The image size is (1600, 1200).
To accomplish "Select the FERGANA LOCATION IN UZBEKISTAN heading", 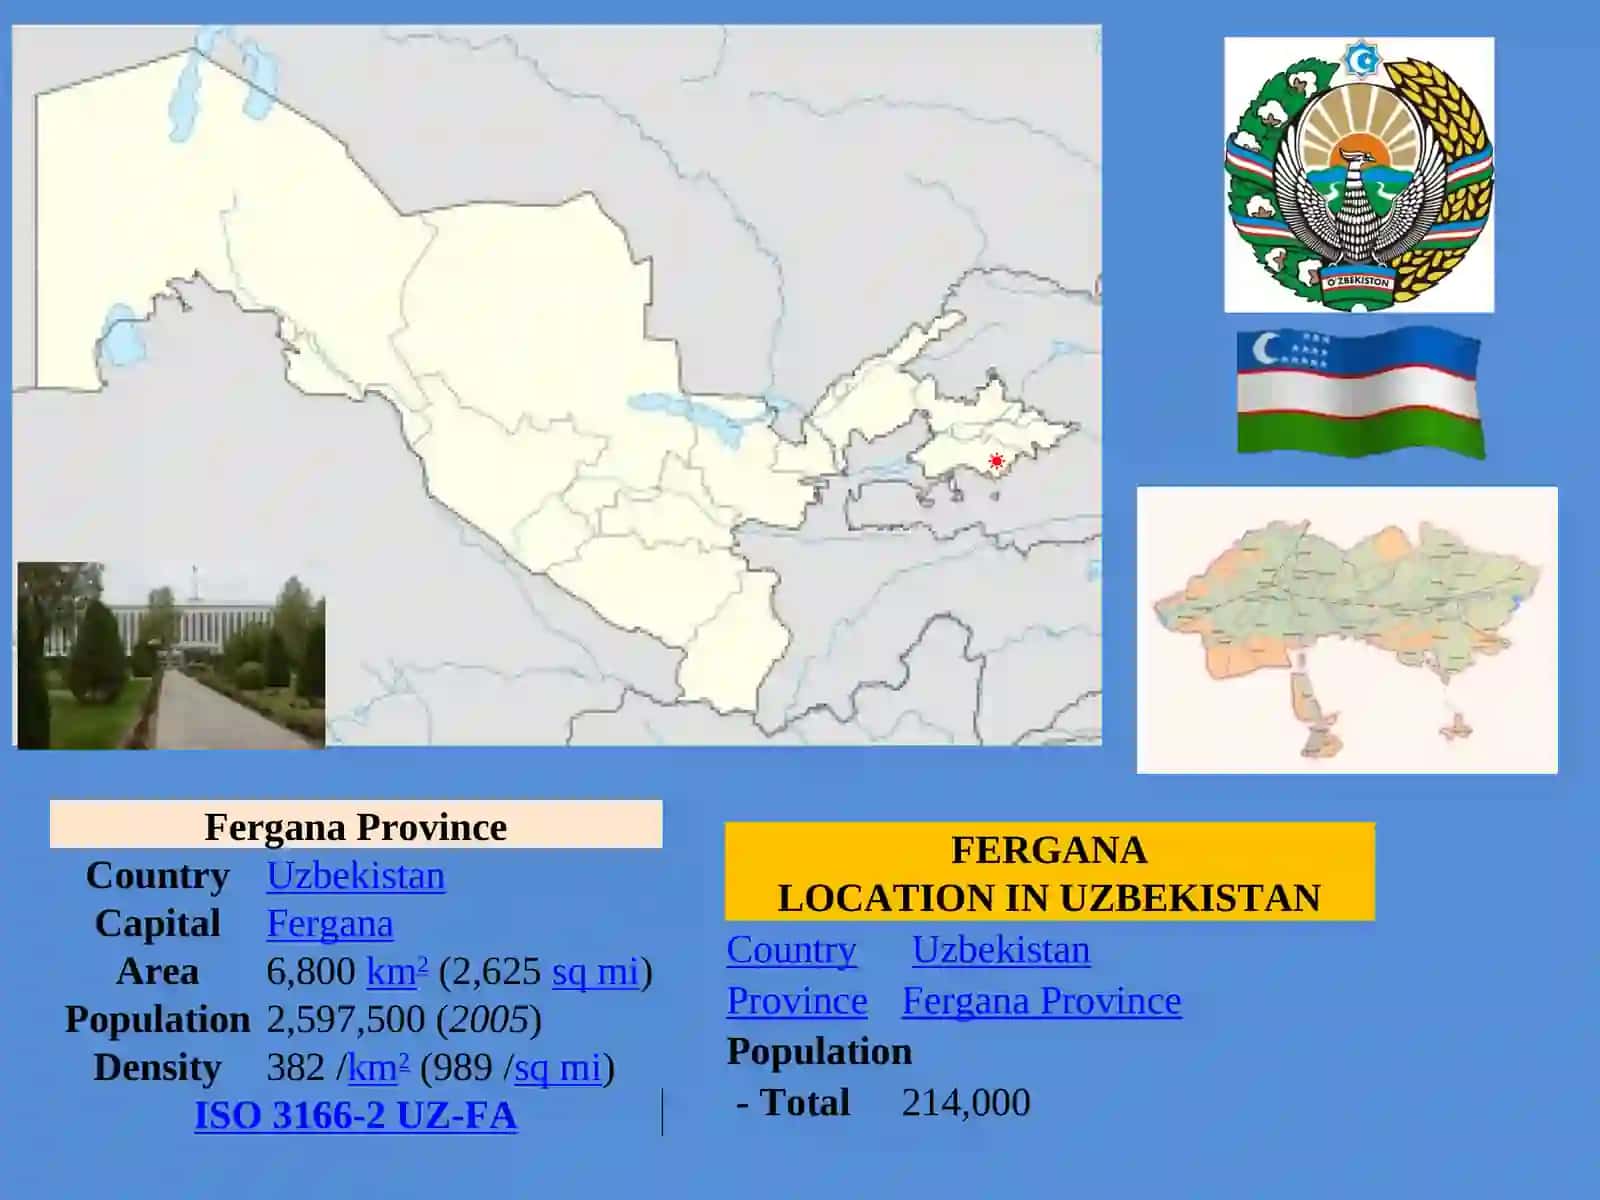I will [x=1049, y=873].
